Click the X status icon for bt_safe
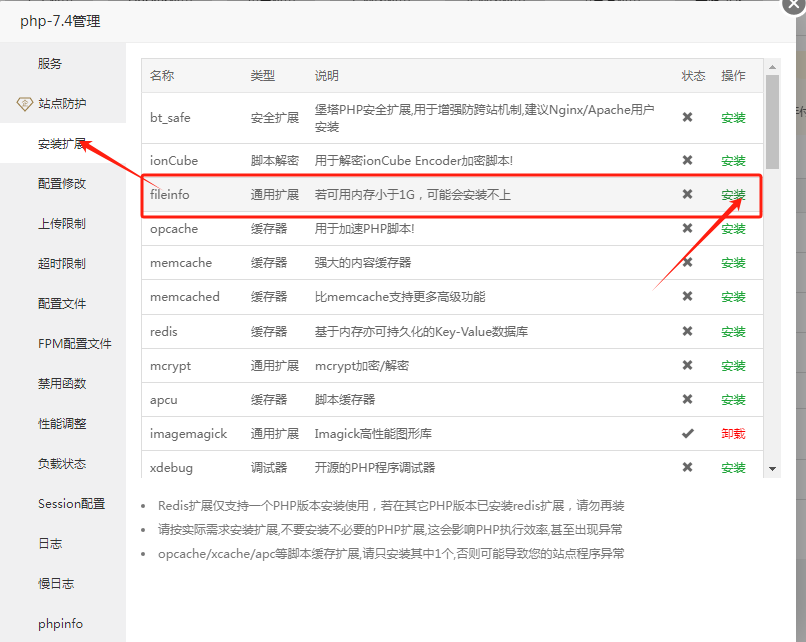Viewport: 806px width, 642px height. (x=687, y=117)
